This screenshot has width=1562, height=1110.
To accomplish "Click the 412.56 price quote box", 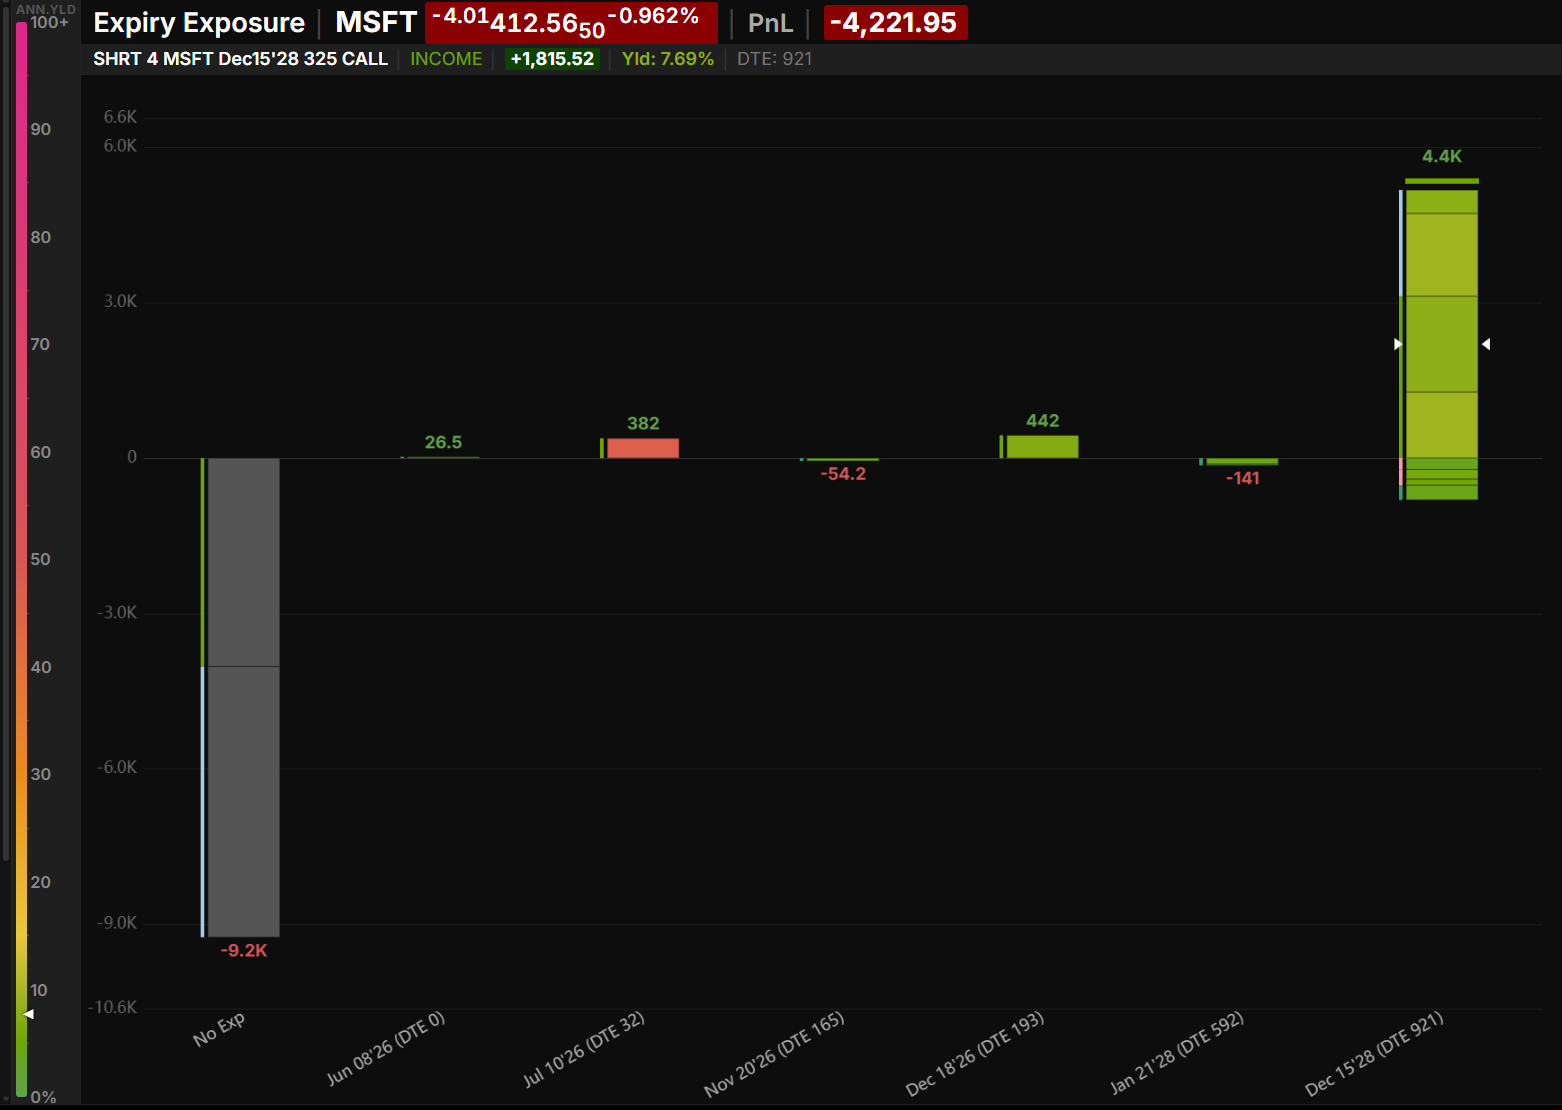I will point(571,22).
